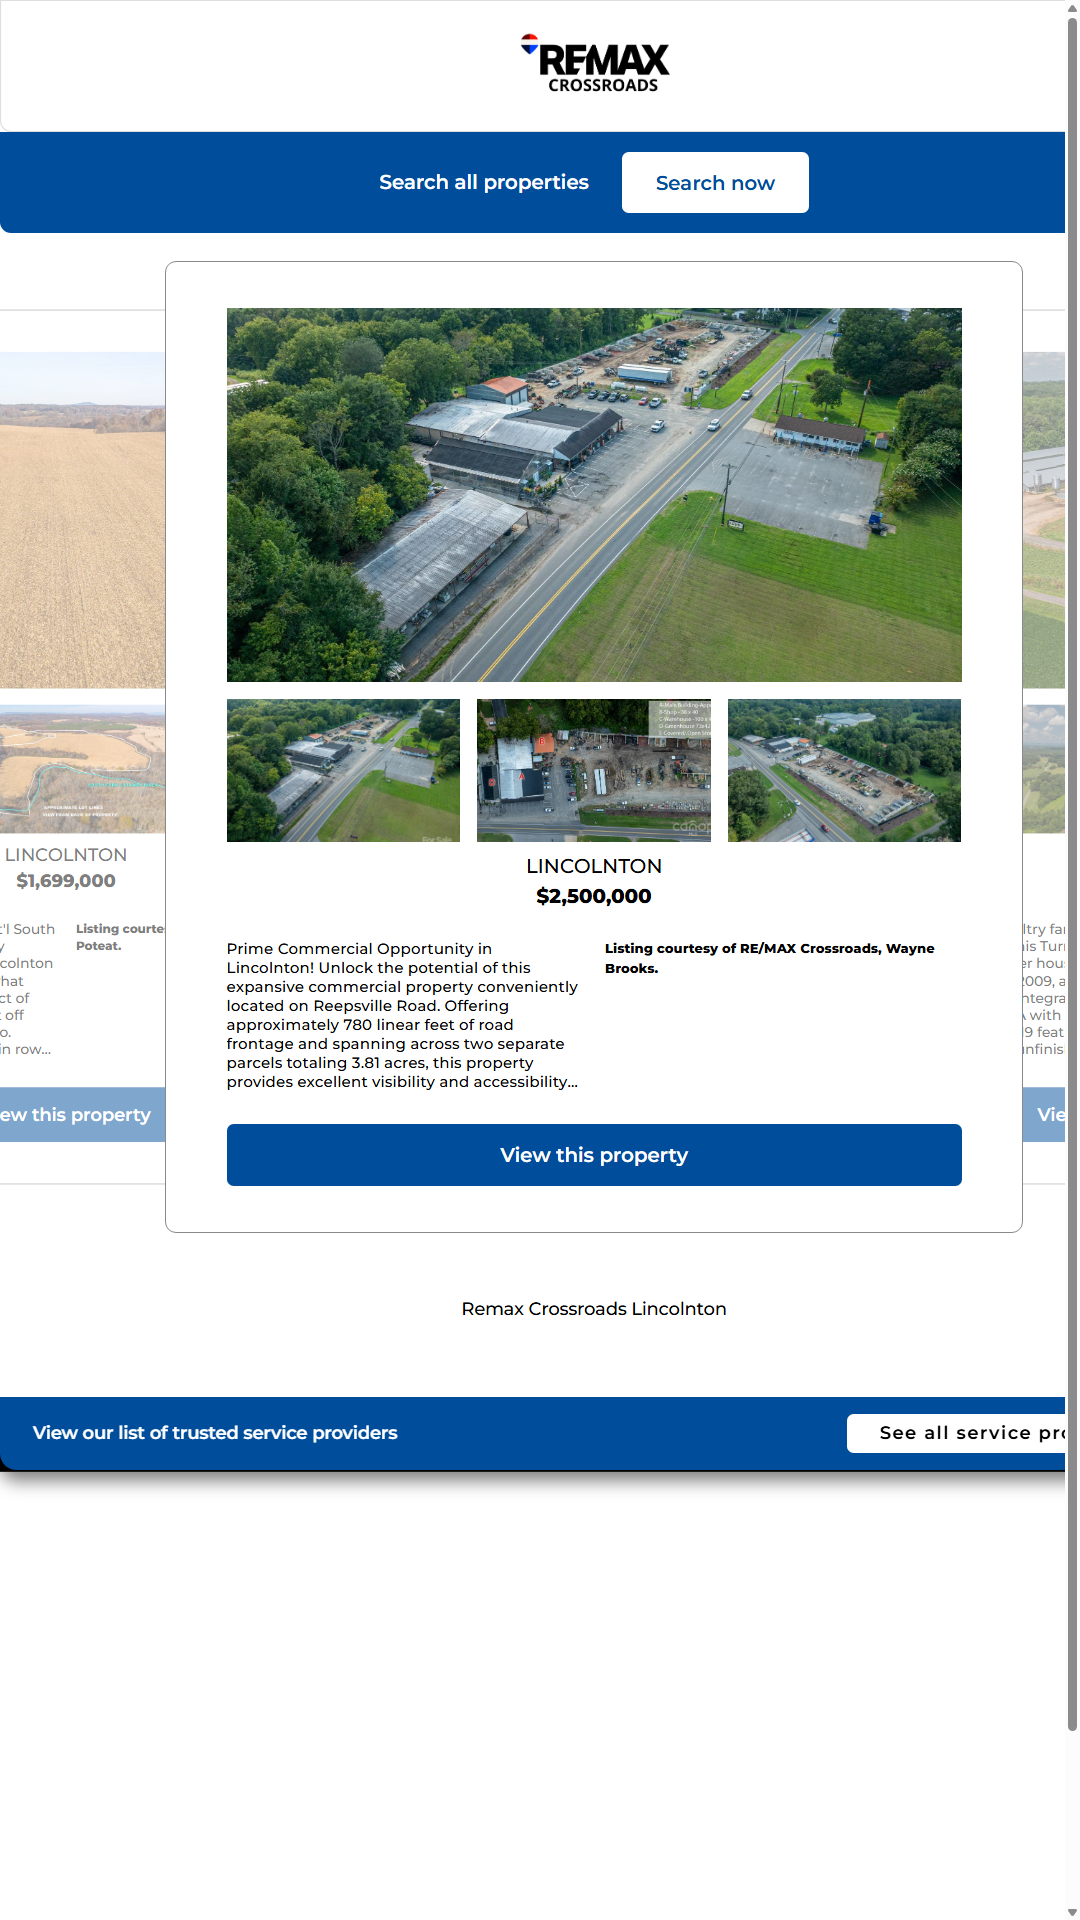This screenshot has width=1080, height=1920.
Task: Click the $2,500,000 price text
Action: 594,896
